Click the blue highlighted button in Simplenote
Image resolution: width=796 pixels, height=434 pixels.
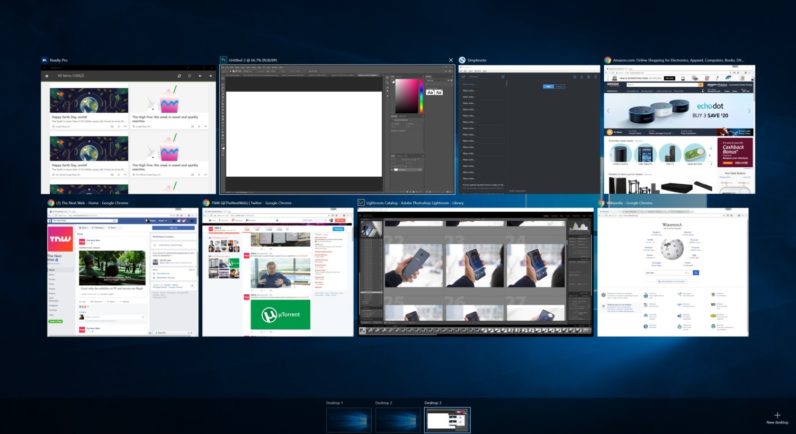[548, 86]
